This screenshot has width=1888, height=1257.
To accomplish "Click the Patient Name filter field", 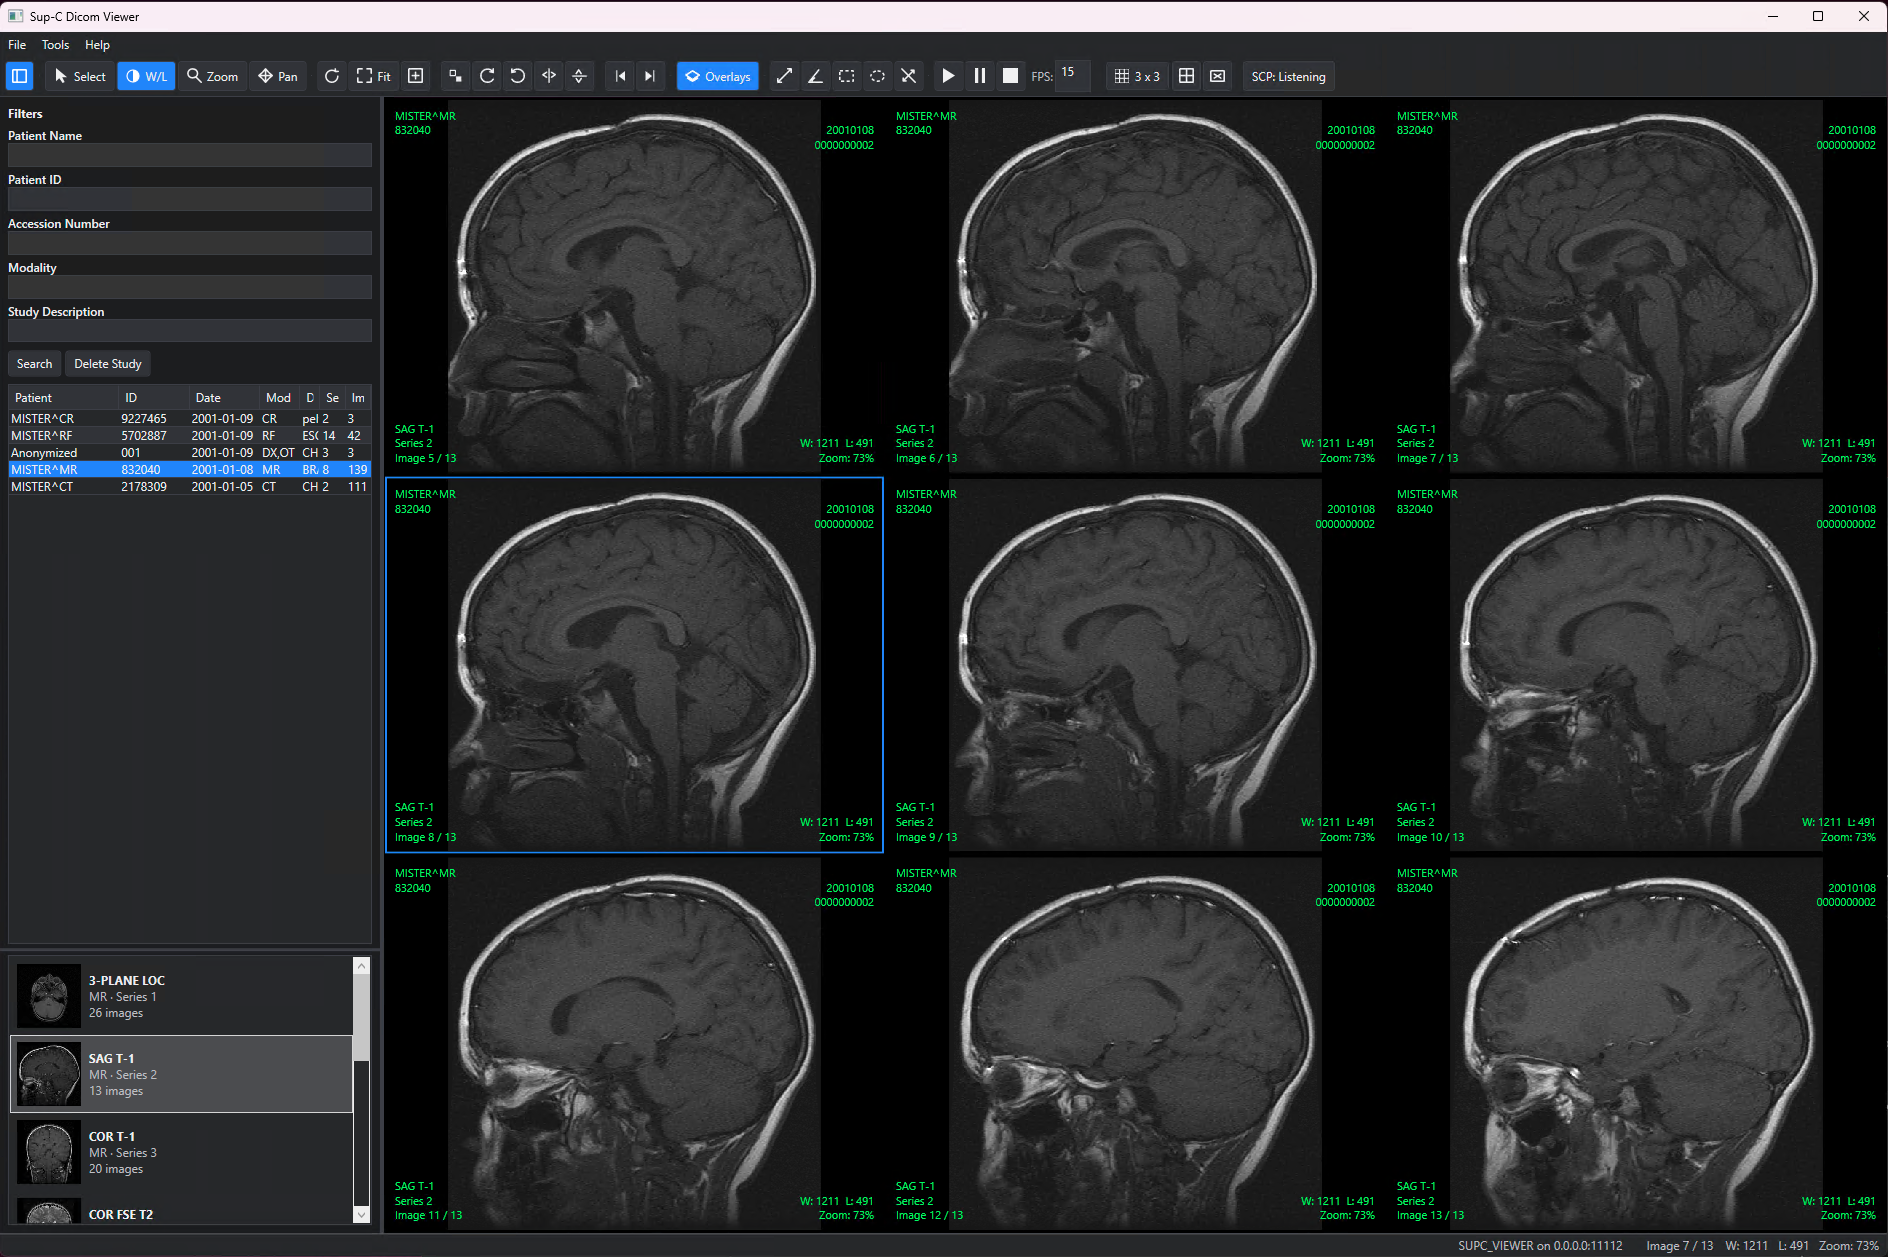I will pos(190,155).
